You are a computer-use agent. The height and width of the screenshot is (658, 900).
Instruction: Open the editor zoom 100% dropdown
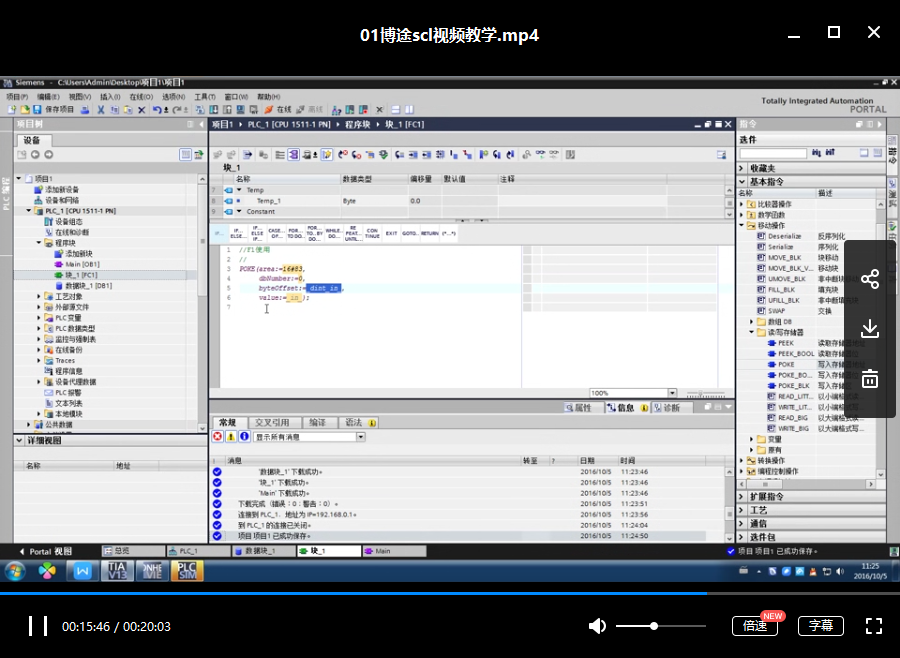click(x=672, y=393)
